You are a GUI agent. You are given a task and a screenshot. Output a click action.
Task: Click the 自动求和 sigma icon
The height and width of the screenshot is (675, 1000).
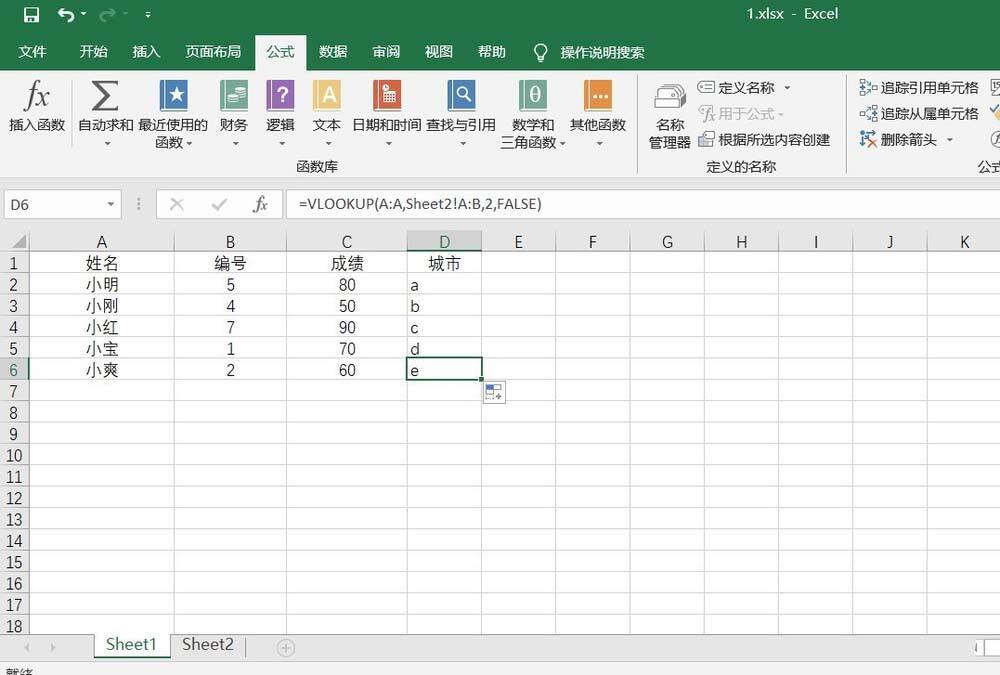point(105,96)
